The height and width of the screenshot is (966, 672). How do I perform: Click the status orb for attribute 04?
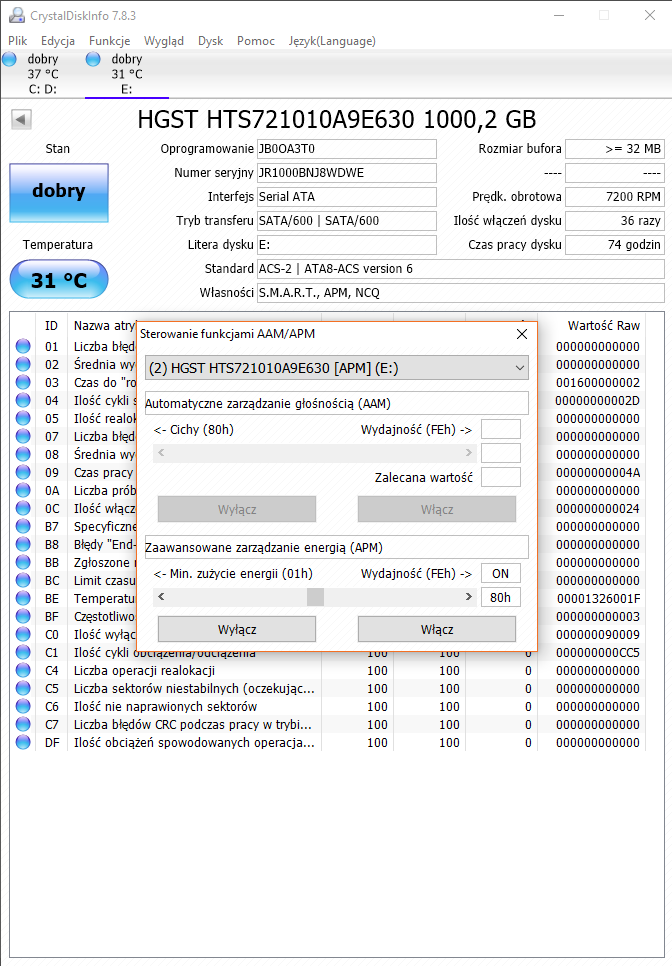23,400
